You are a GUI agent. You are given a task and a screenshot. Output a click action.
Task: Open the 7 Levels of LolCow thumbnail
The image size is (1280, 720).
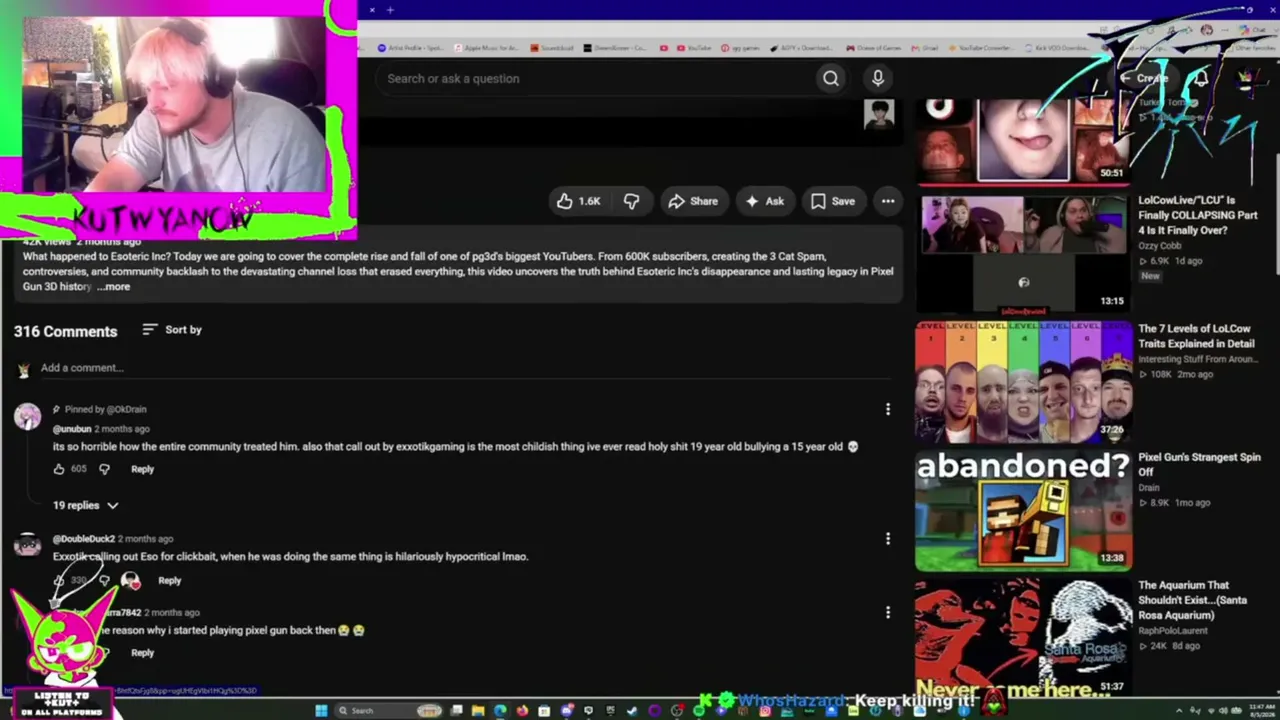(1023, 381)
